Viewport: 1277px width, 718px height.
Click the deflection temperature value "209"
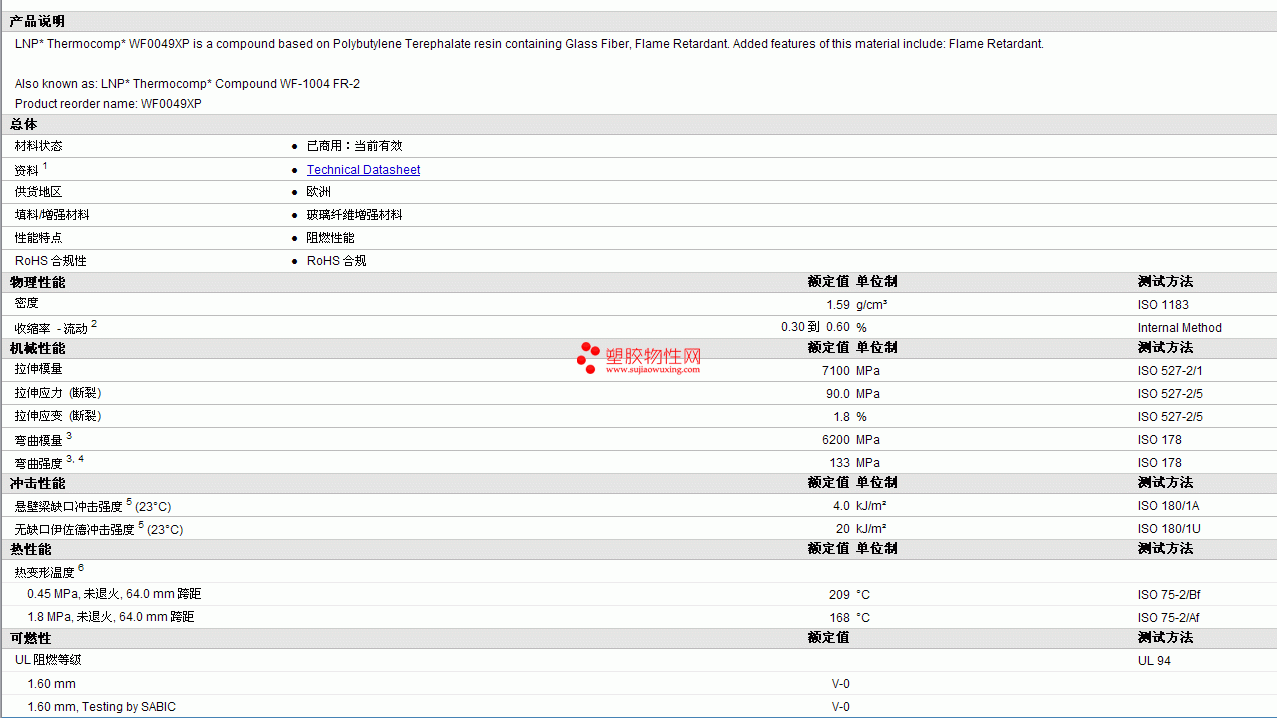840,595
